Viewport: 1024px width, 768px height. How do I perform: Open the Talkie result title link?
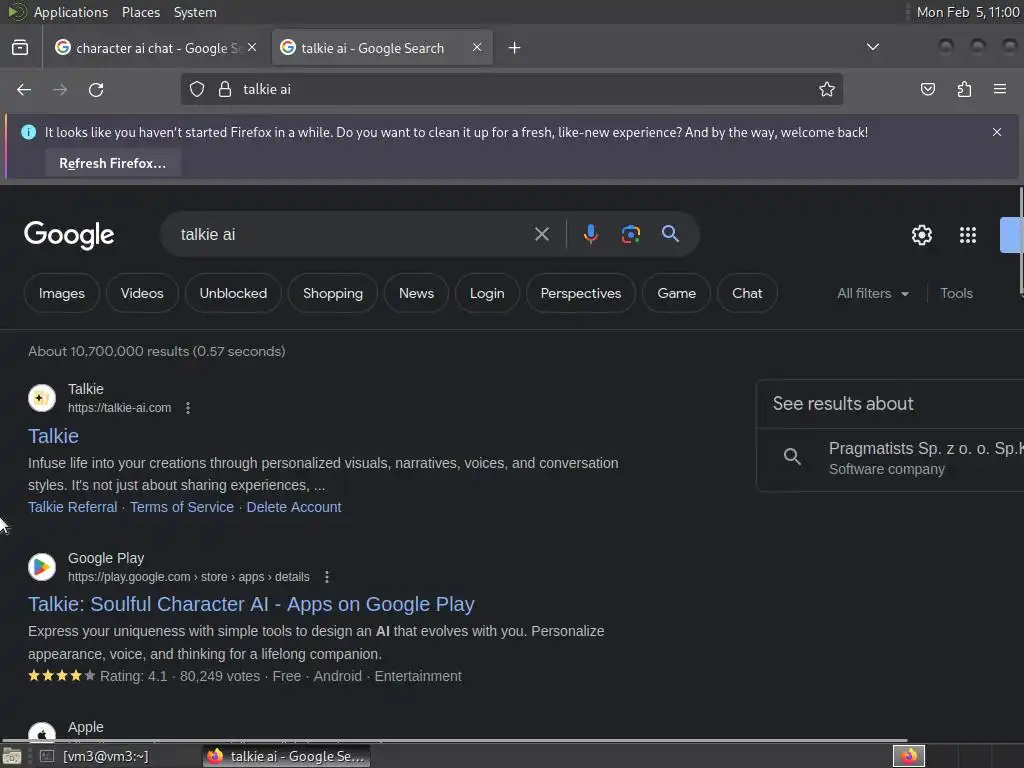pyautogui.click(x=53, y=436)
